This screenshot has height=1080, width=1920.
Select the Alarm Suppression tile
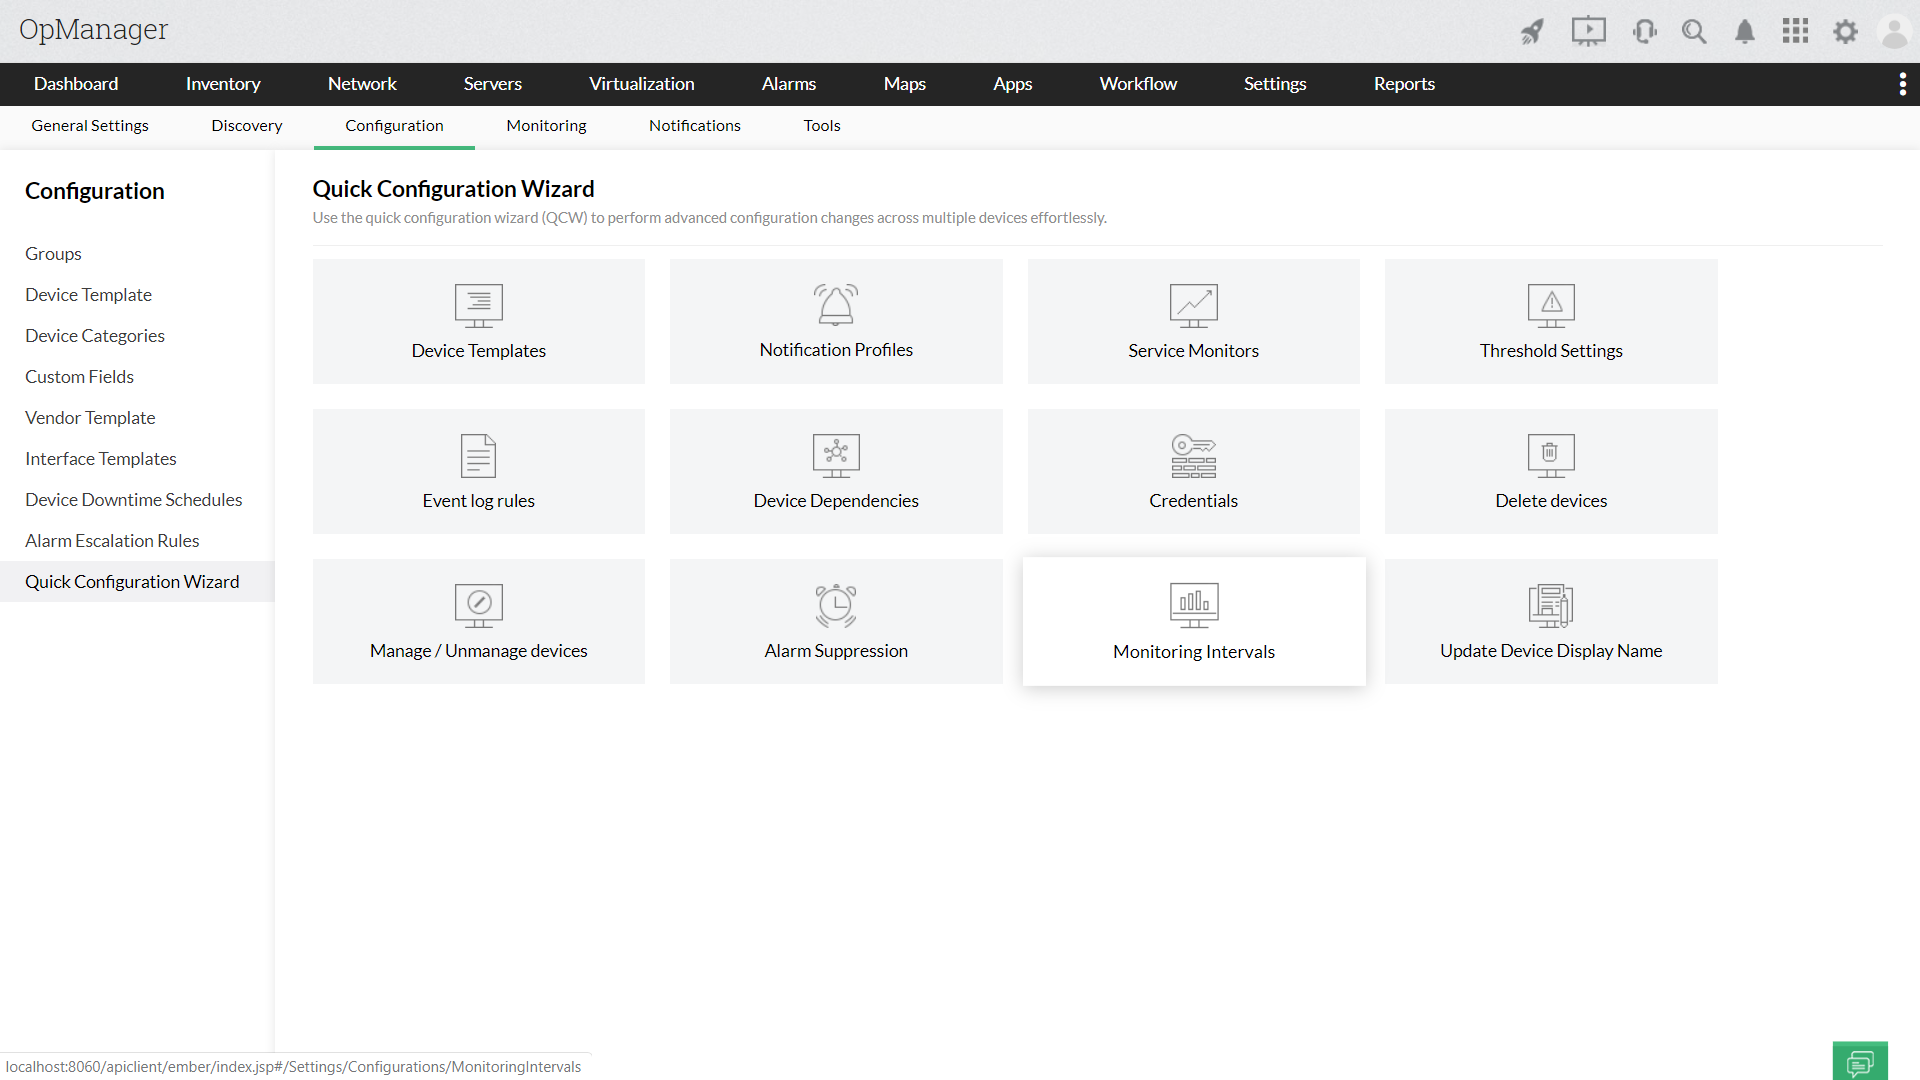(x=836, y=621)
